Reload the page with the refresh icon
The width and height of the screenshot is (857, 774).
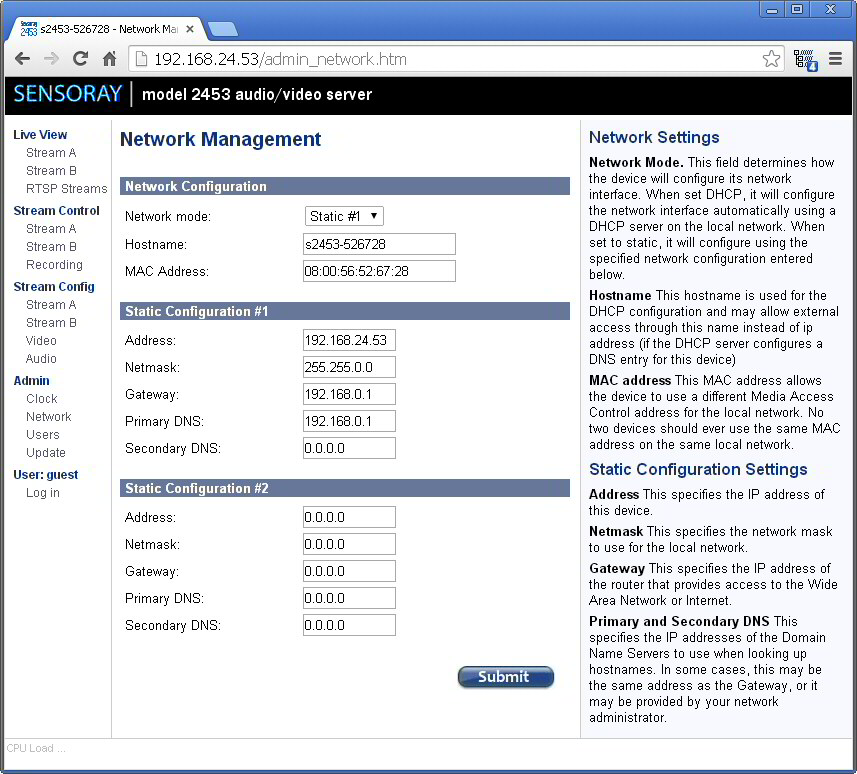[x=81, y=58]
